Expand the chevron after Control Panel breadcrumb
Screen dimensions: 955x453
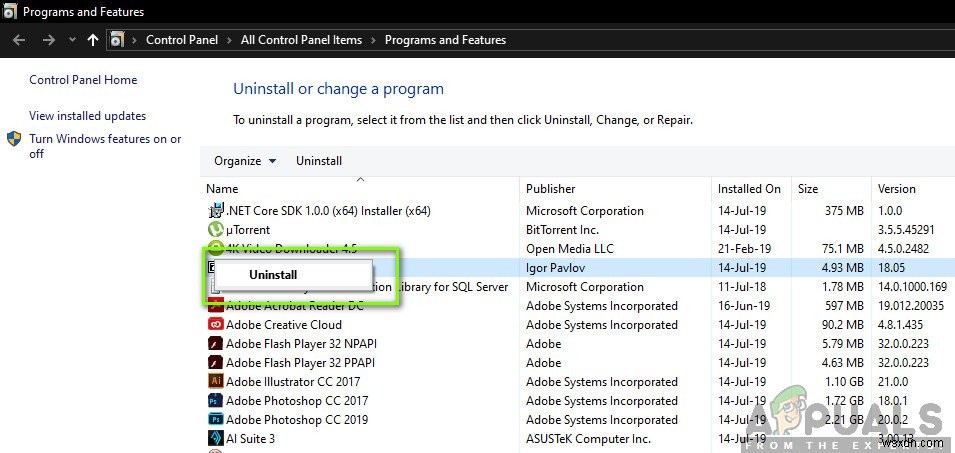tap(231, 40)
